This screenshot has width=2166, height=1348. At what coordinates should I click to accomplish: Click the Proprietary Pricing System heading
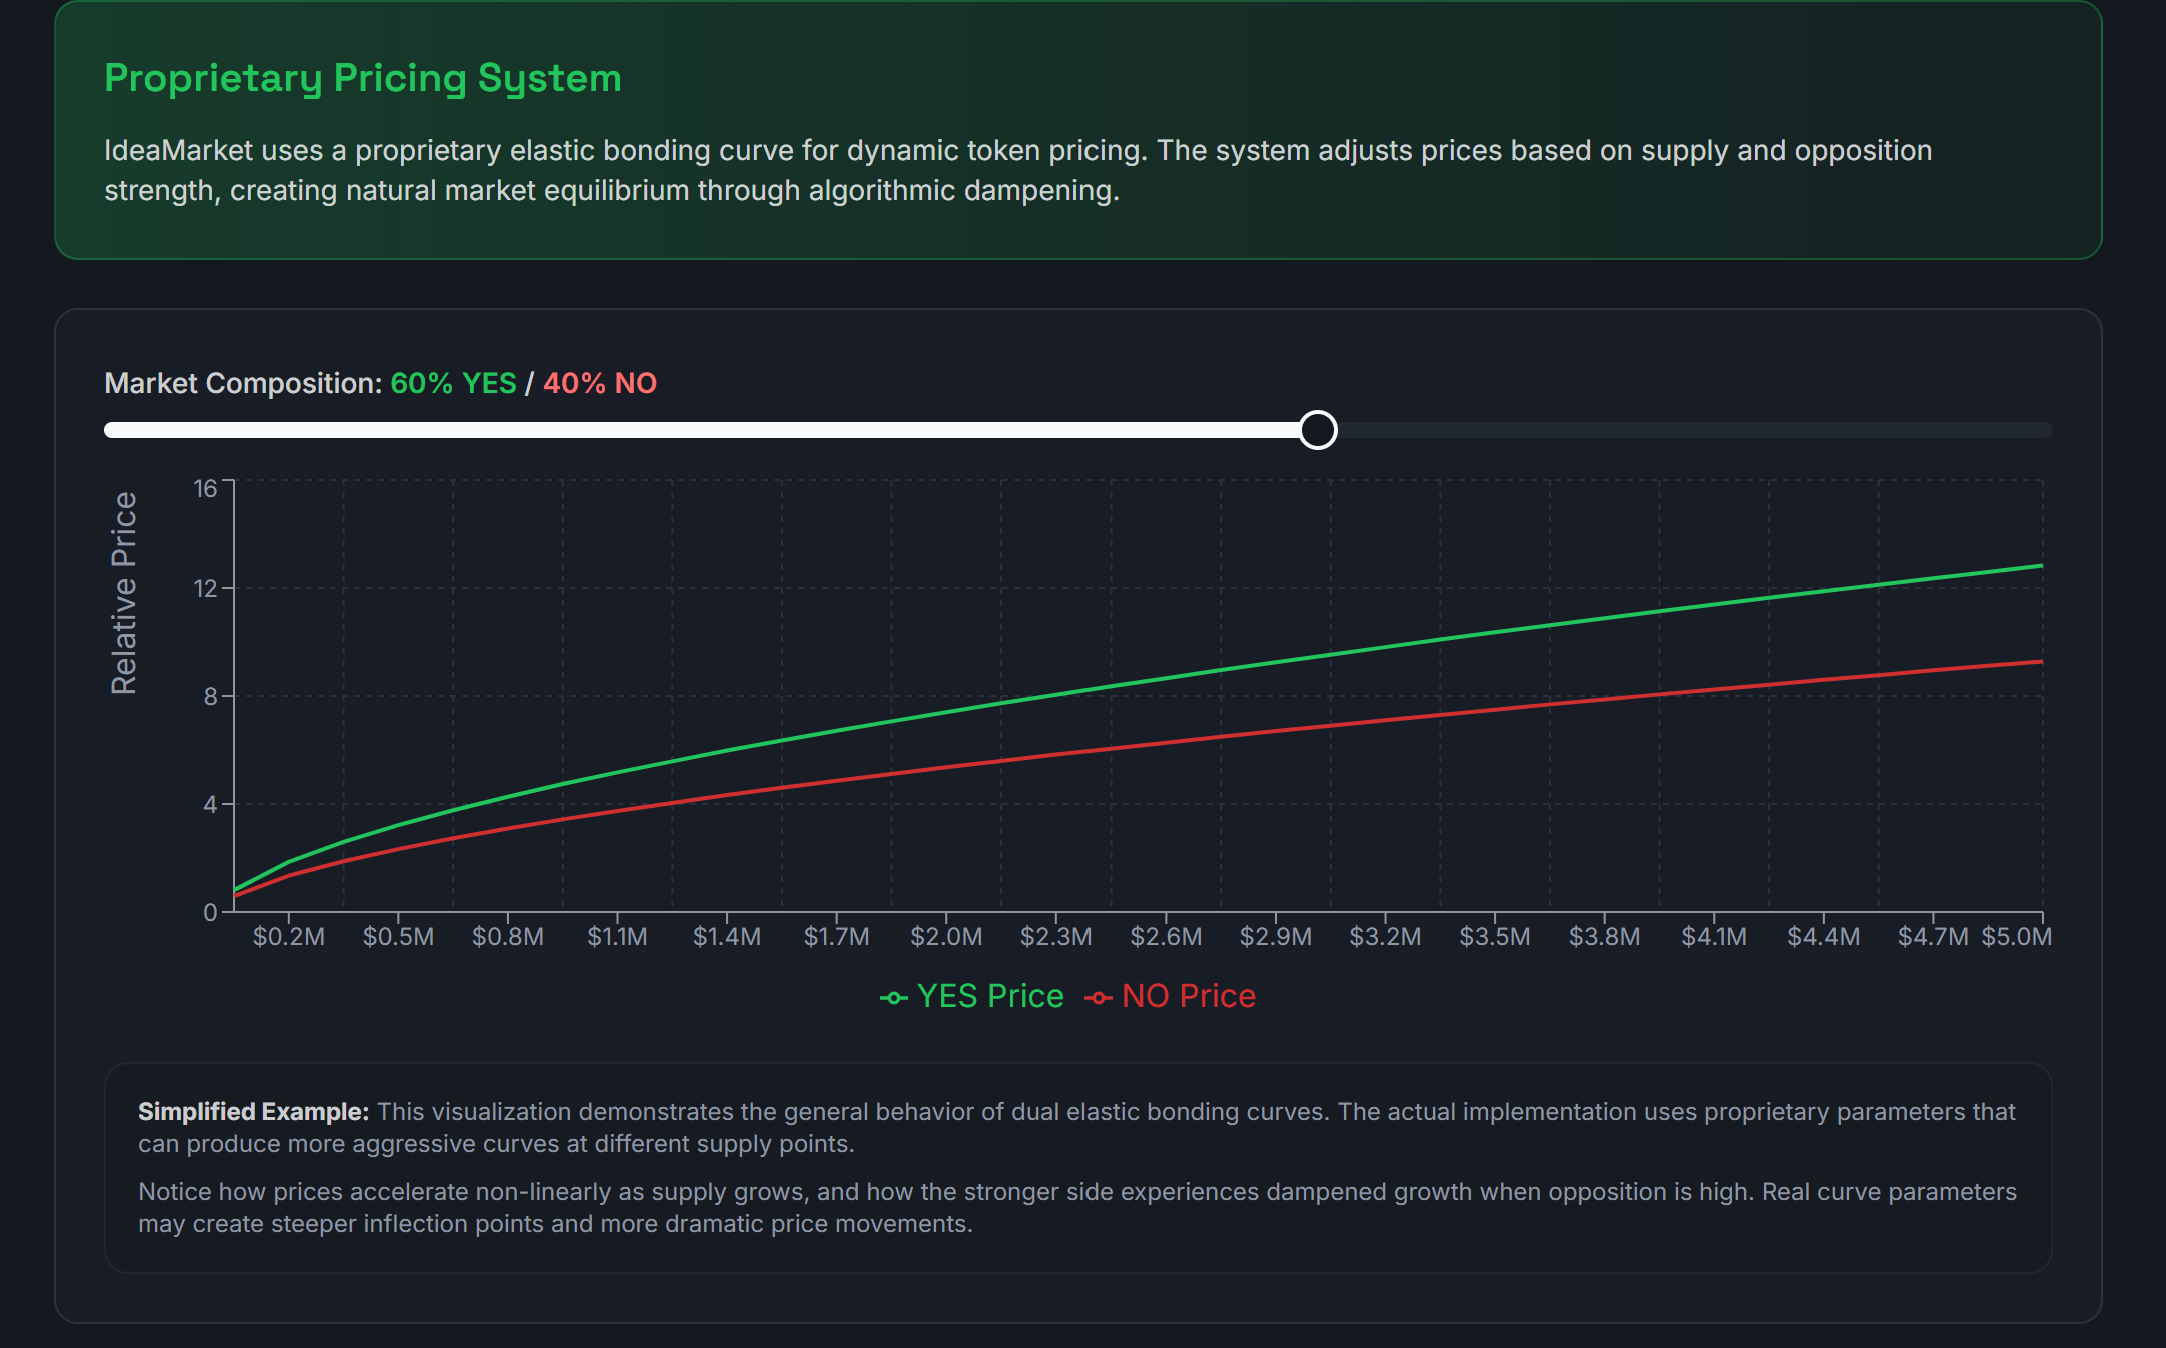363,78
